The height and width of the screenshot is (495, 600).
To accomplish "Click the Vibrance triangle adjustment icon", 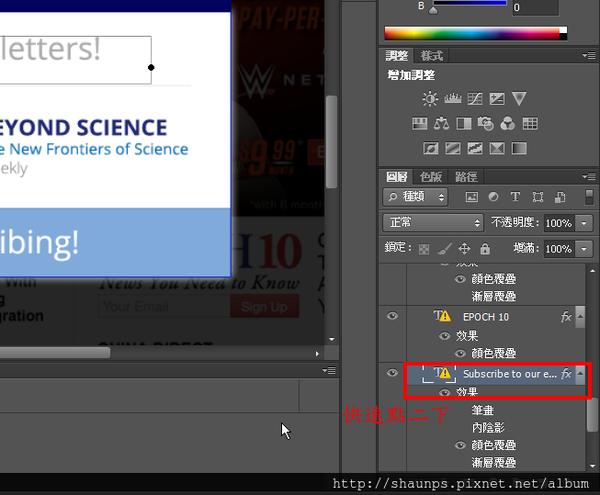I will pyautogui.click(x=519, y=99).
